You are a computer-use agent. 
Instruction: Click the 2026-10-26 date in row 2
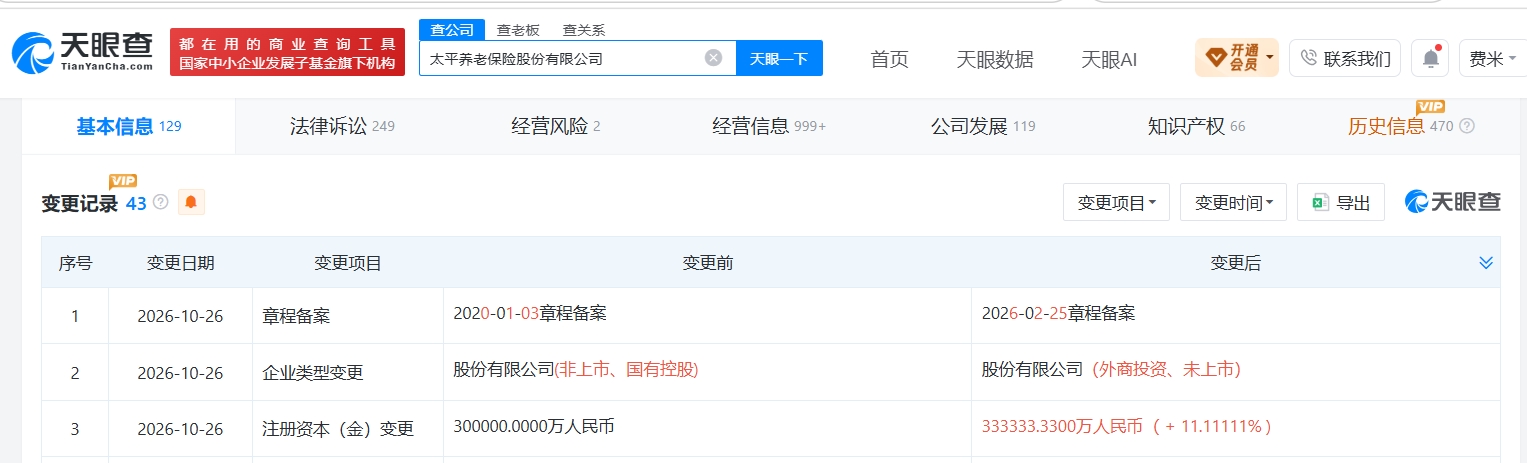180,372
